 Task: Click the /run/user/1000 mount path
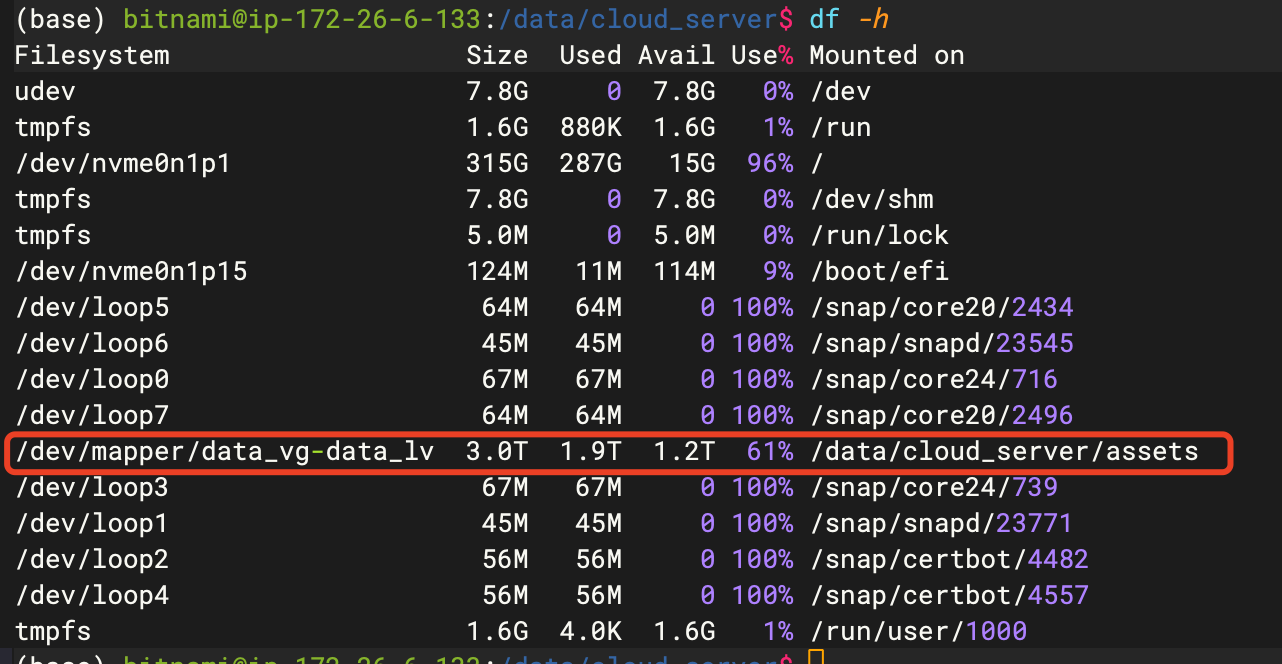(917, 632)
